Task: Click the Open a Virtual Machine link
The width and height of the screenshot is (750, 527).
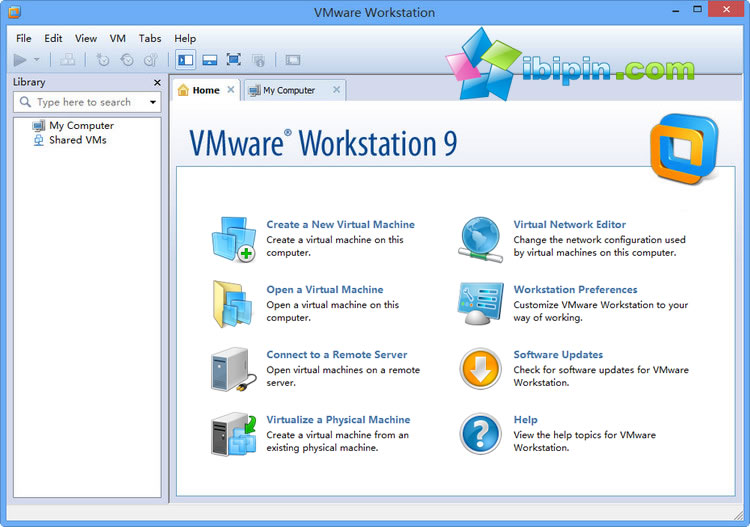Action: pyautogui.click(x=325, y=289)
